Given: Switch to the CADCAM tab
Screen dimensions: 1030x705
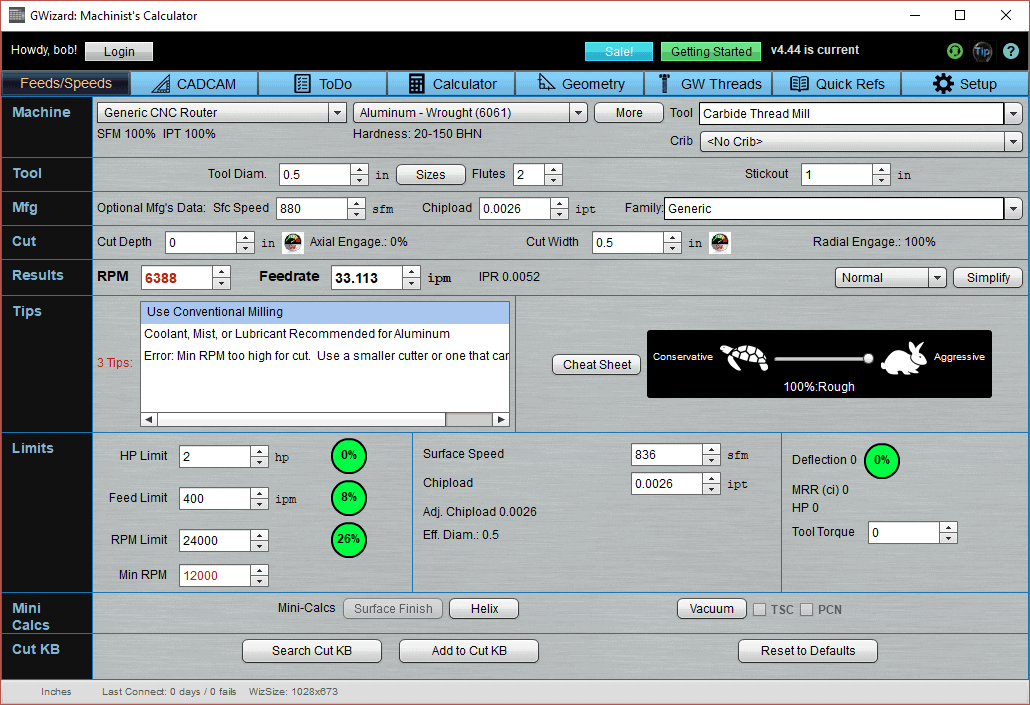Looking at the screenshot, I should pos(193,83).
